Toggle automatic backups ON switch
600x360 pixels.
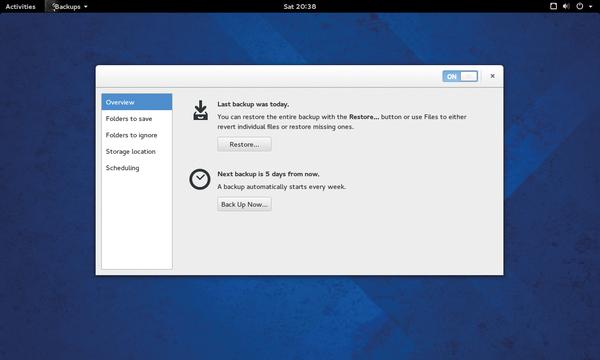[x=460, y=76]
